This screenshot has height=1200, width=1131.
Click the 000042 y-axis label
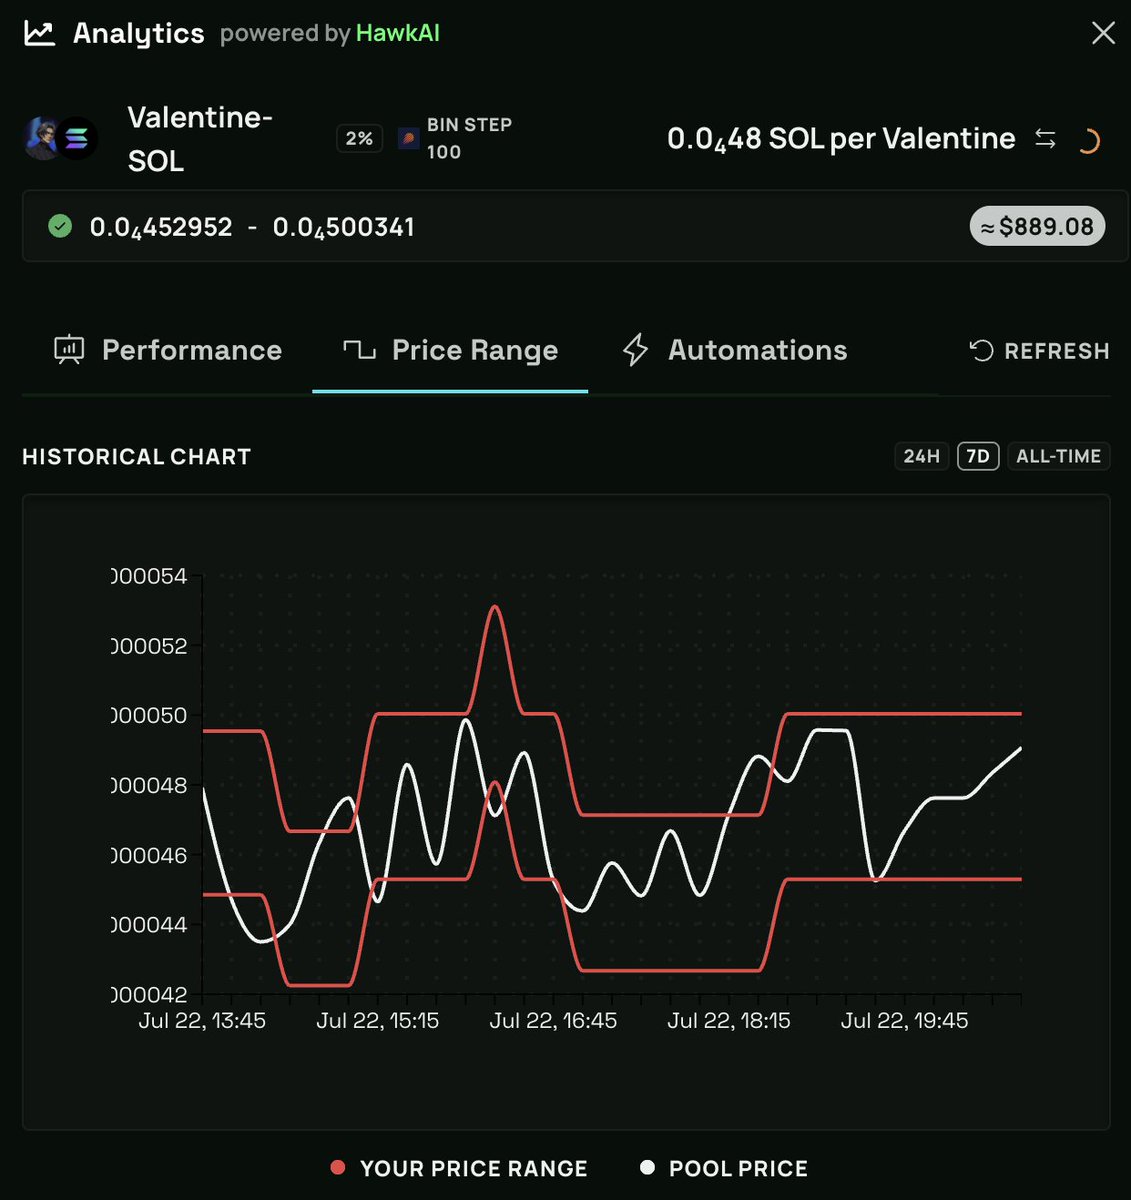(149, 995)
